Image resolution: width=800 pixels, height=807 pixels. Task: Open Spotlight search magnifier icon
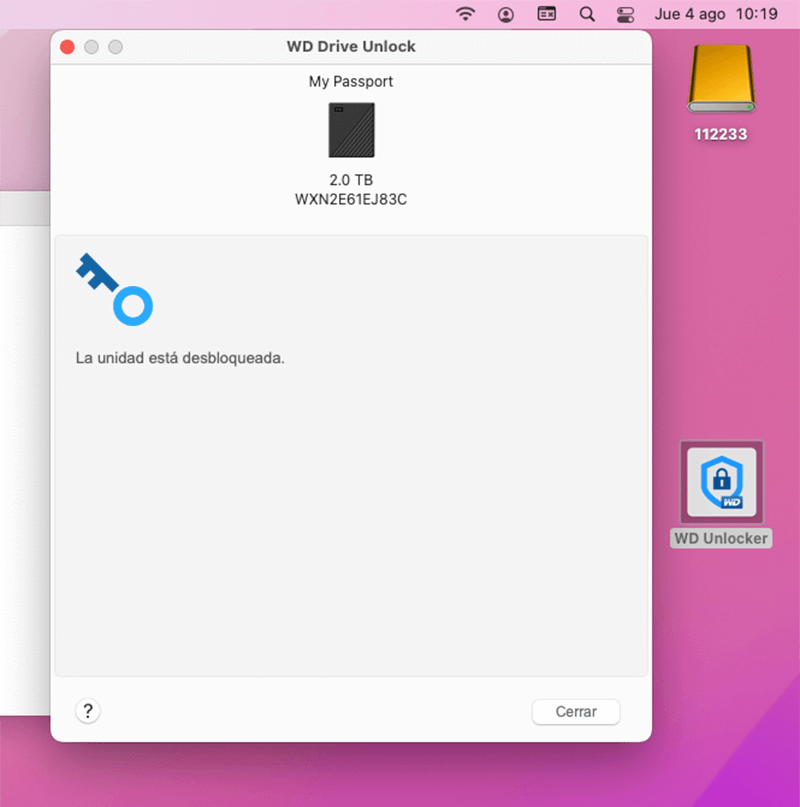(587, 14)
